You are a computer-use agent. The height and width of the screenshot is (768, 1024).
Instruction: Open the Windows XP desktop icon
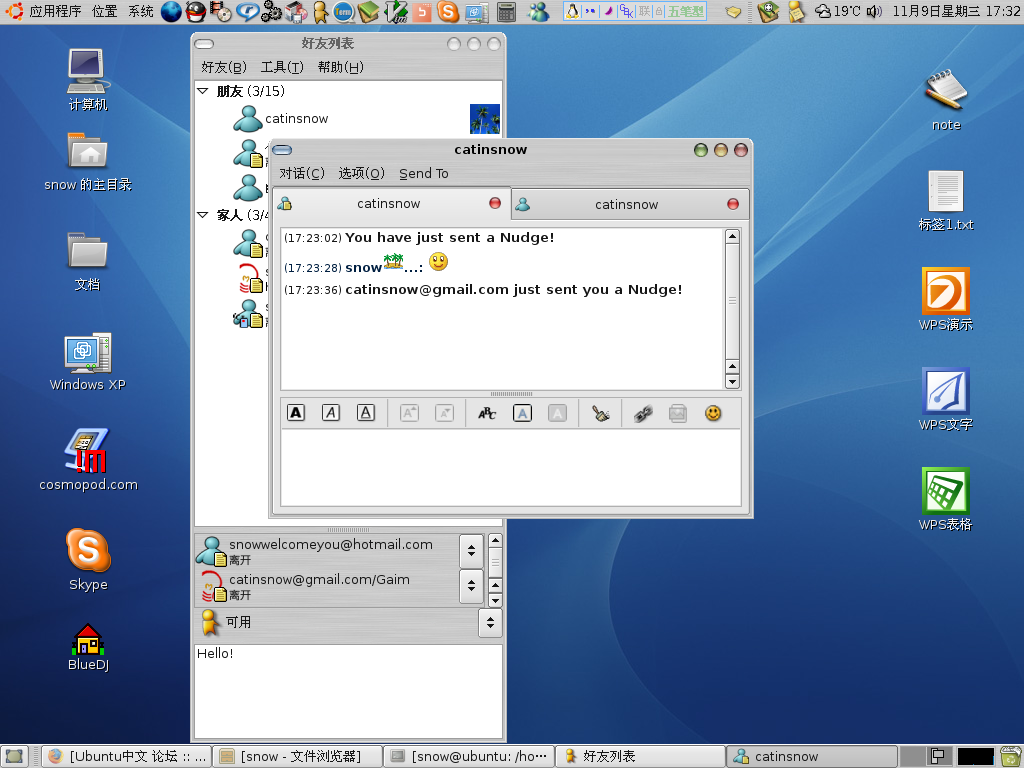click(x=88, y=362)
